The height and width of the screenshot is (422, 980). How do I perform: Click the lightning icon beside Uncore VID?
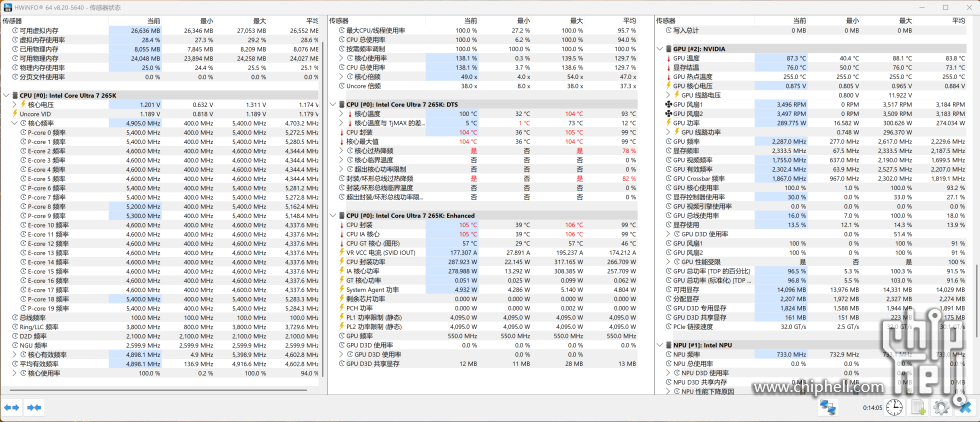[15, 114]
